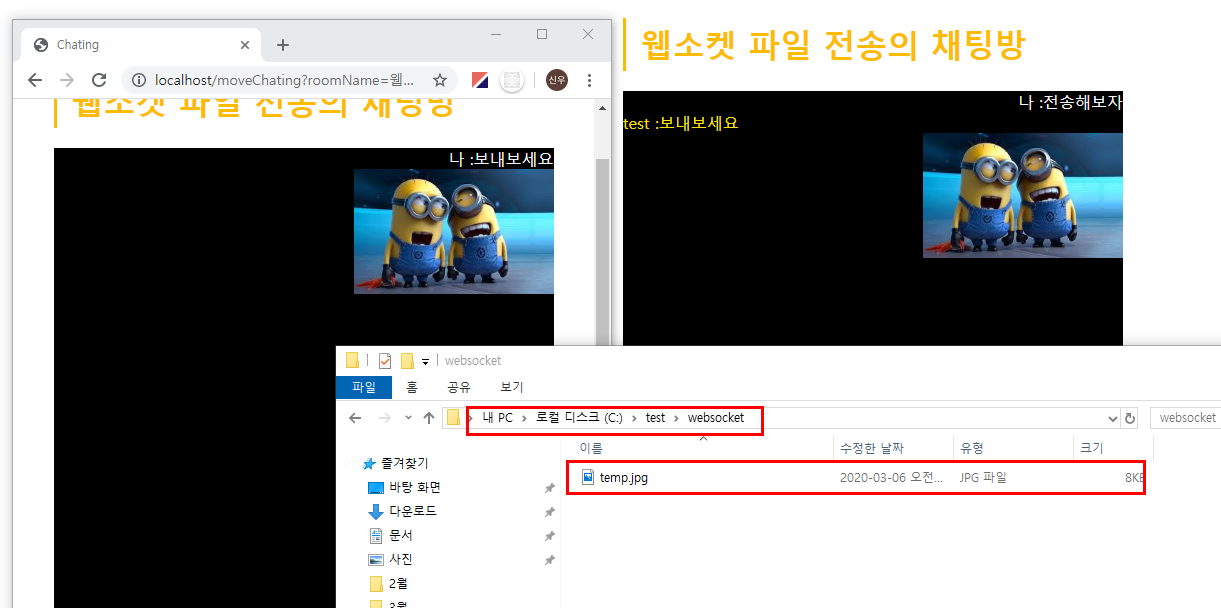Open the 보기 ribbon tab
Viewport: 1221px width, 608px height.
(512, 387)
